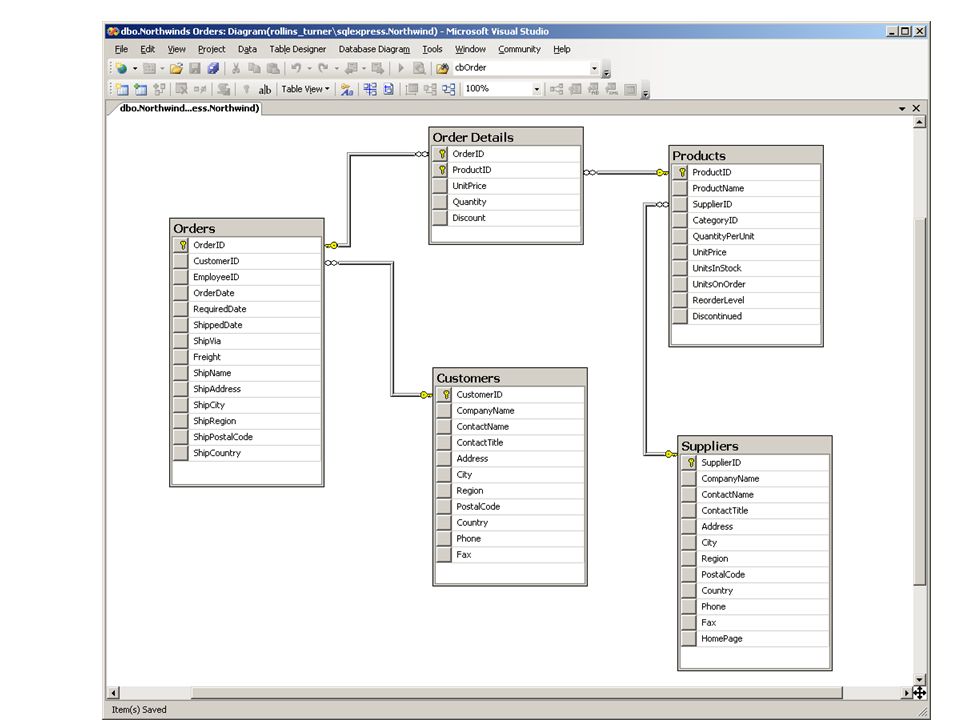Click the diagram overview pan icon
Image resolution: width=960 pixels, height=720 pixels.
[x=919, y=692]
